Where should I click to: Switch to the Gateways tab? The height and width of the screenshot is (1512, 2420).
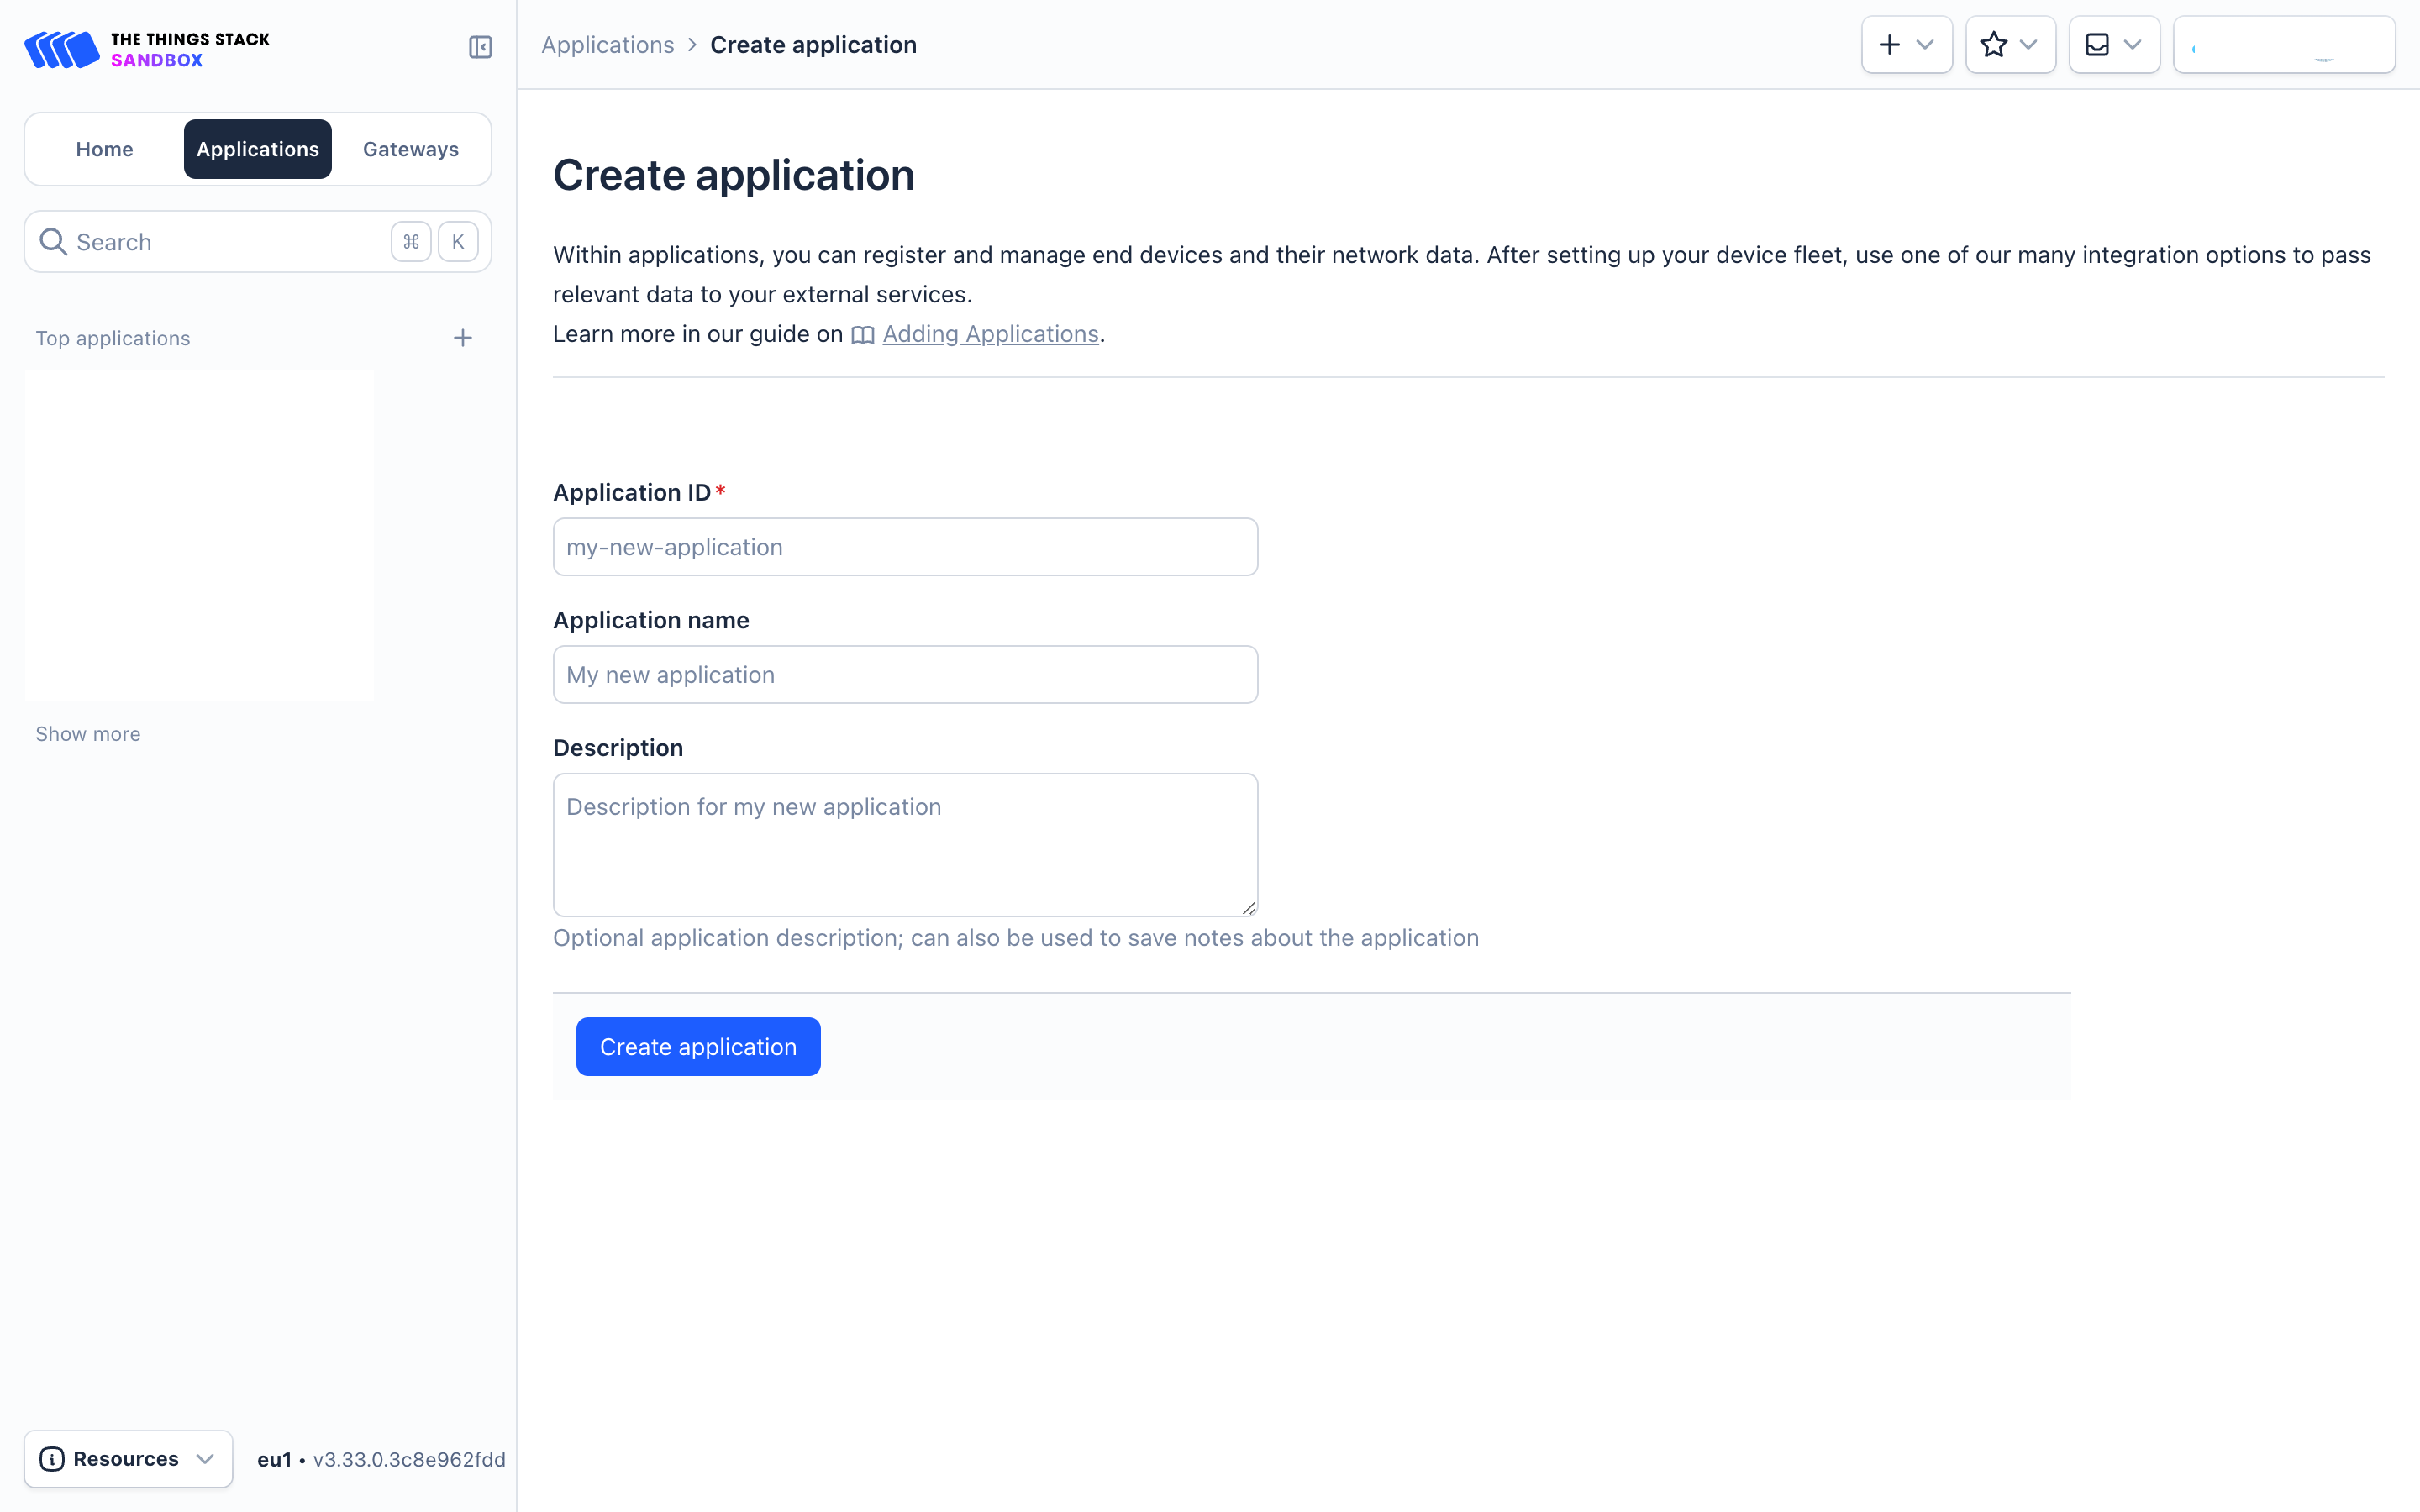(411, 149)
